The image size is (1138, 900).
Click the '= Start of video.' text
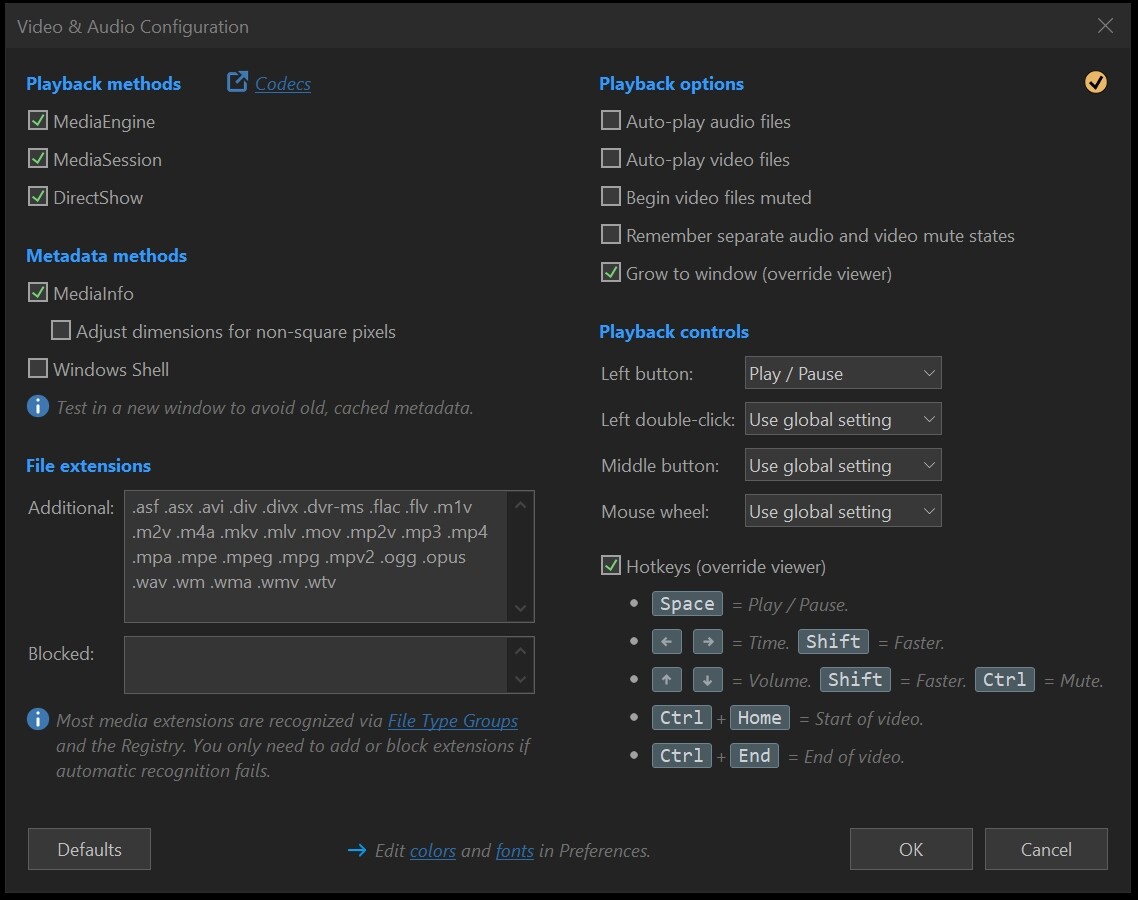click(861, 719)
